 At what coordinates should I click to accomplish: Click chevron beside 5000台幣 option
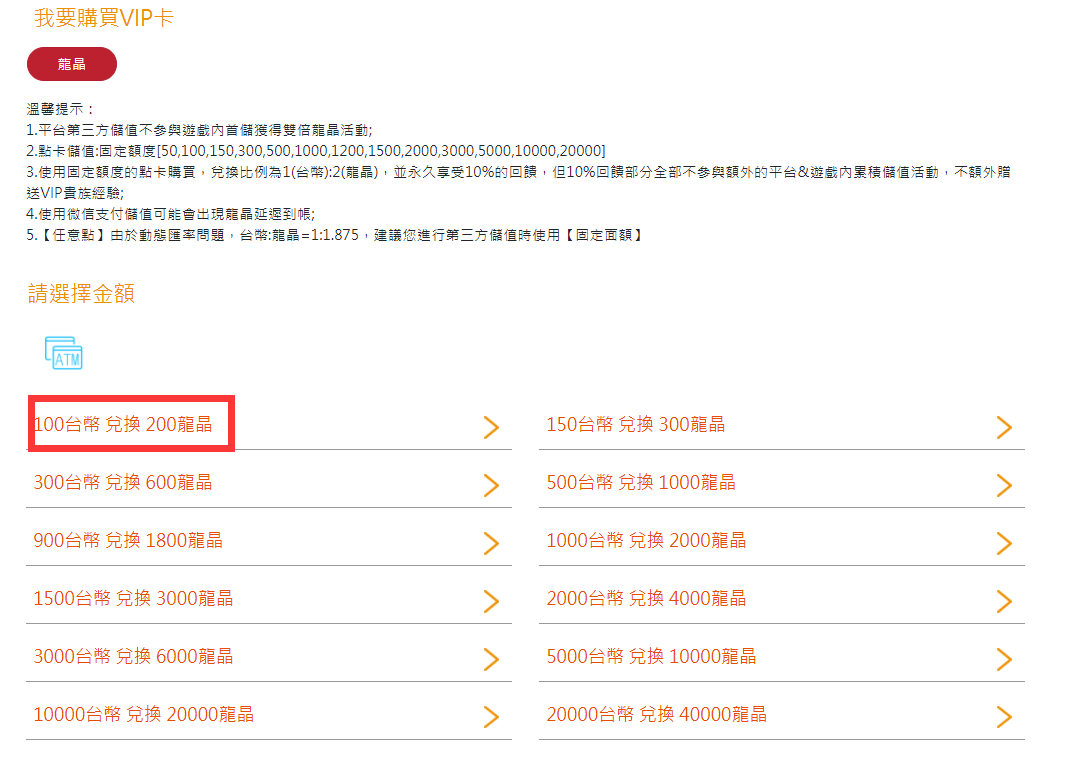click(1004, 659)
